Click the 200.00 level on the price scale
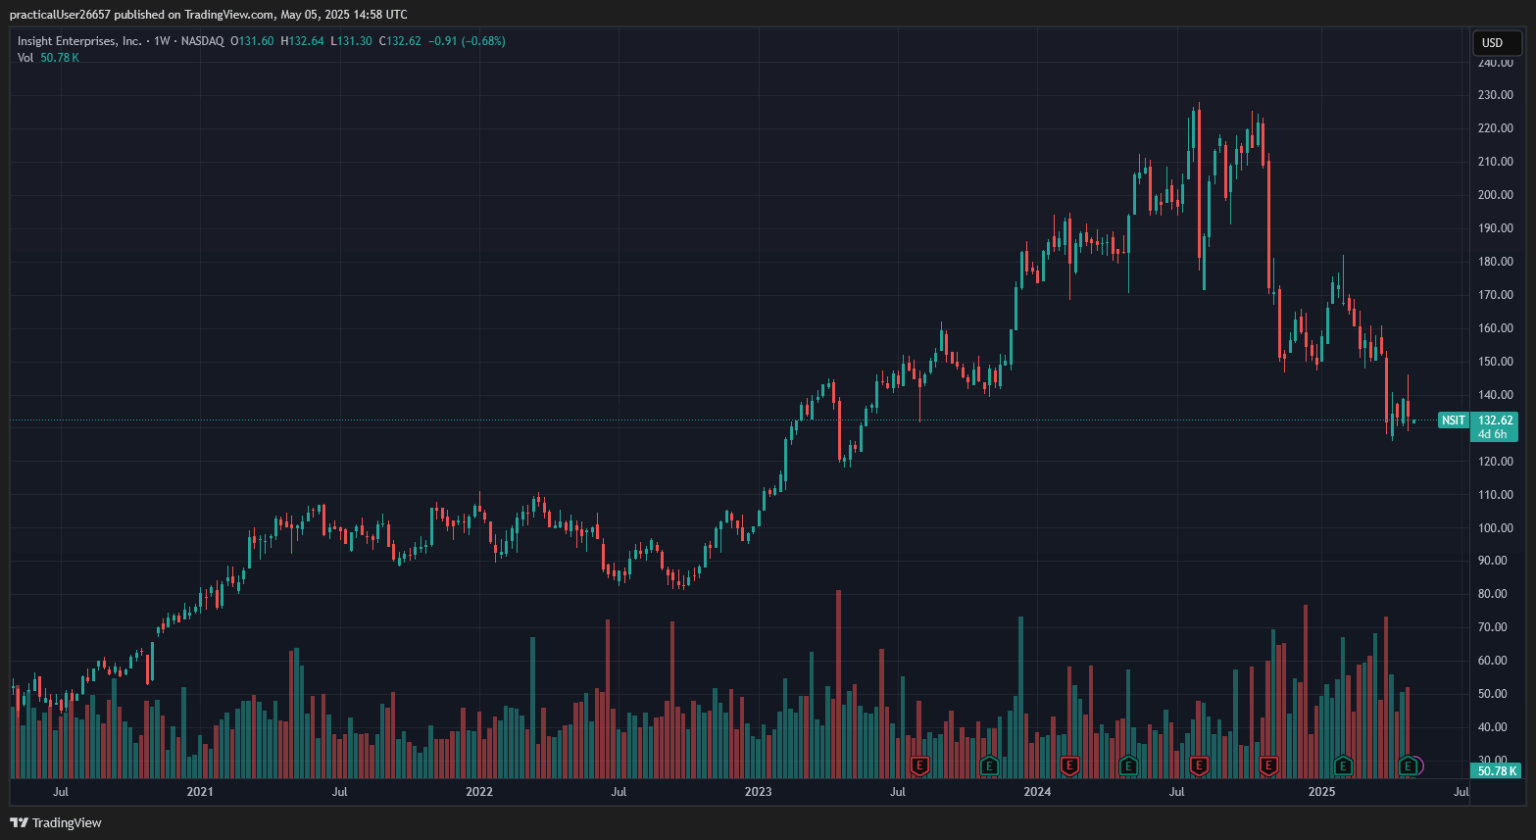Screen dimensions: 1536x840 point(1494,195)
